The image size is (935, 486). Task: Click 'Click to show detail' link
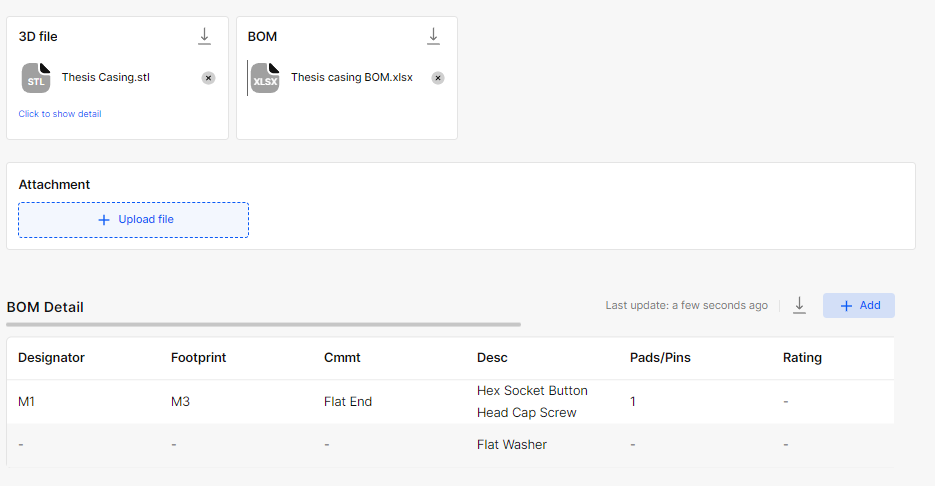60,114
